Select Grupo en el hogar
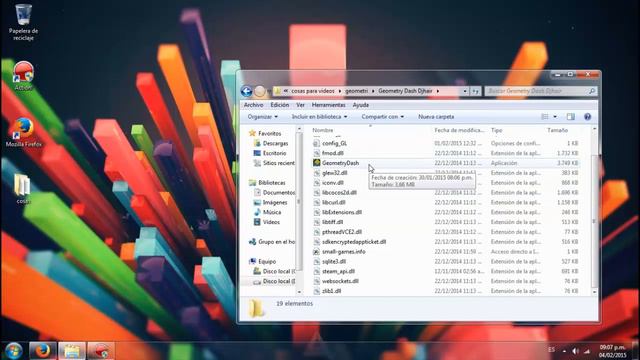 tap(276, 242)
